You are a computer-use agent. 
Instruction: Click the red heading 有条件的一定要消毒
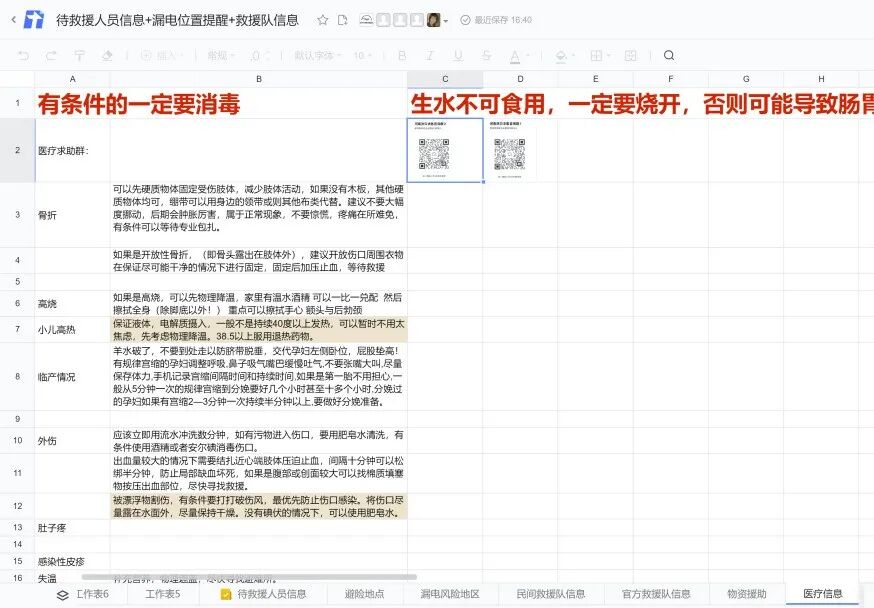coord(139,104)
